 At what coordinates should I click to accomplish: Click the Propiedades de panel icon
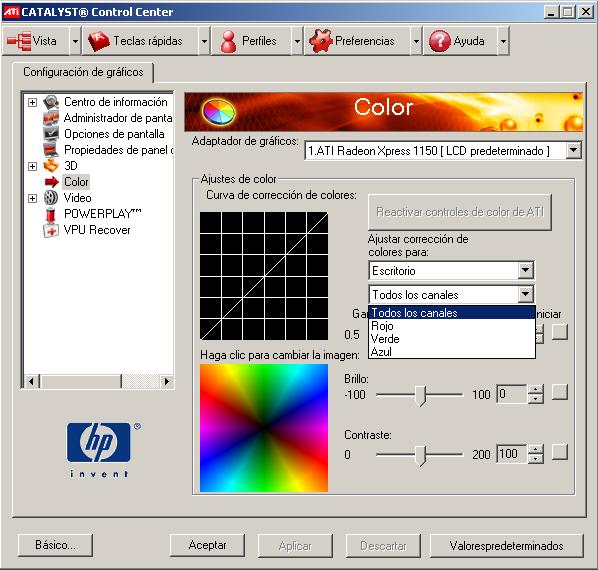pos(51,150)
